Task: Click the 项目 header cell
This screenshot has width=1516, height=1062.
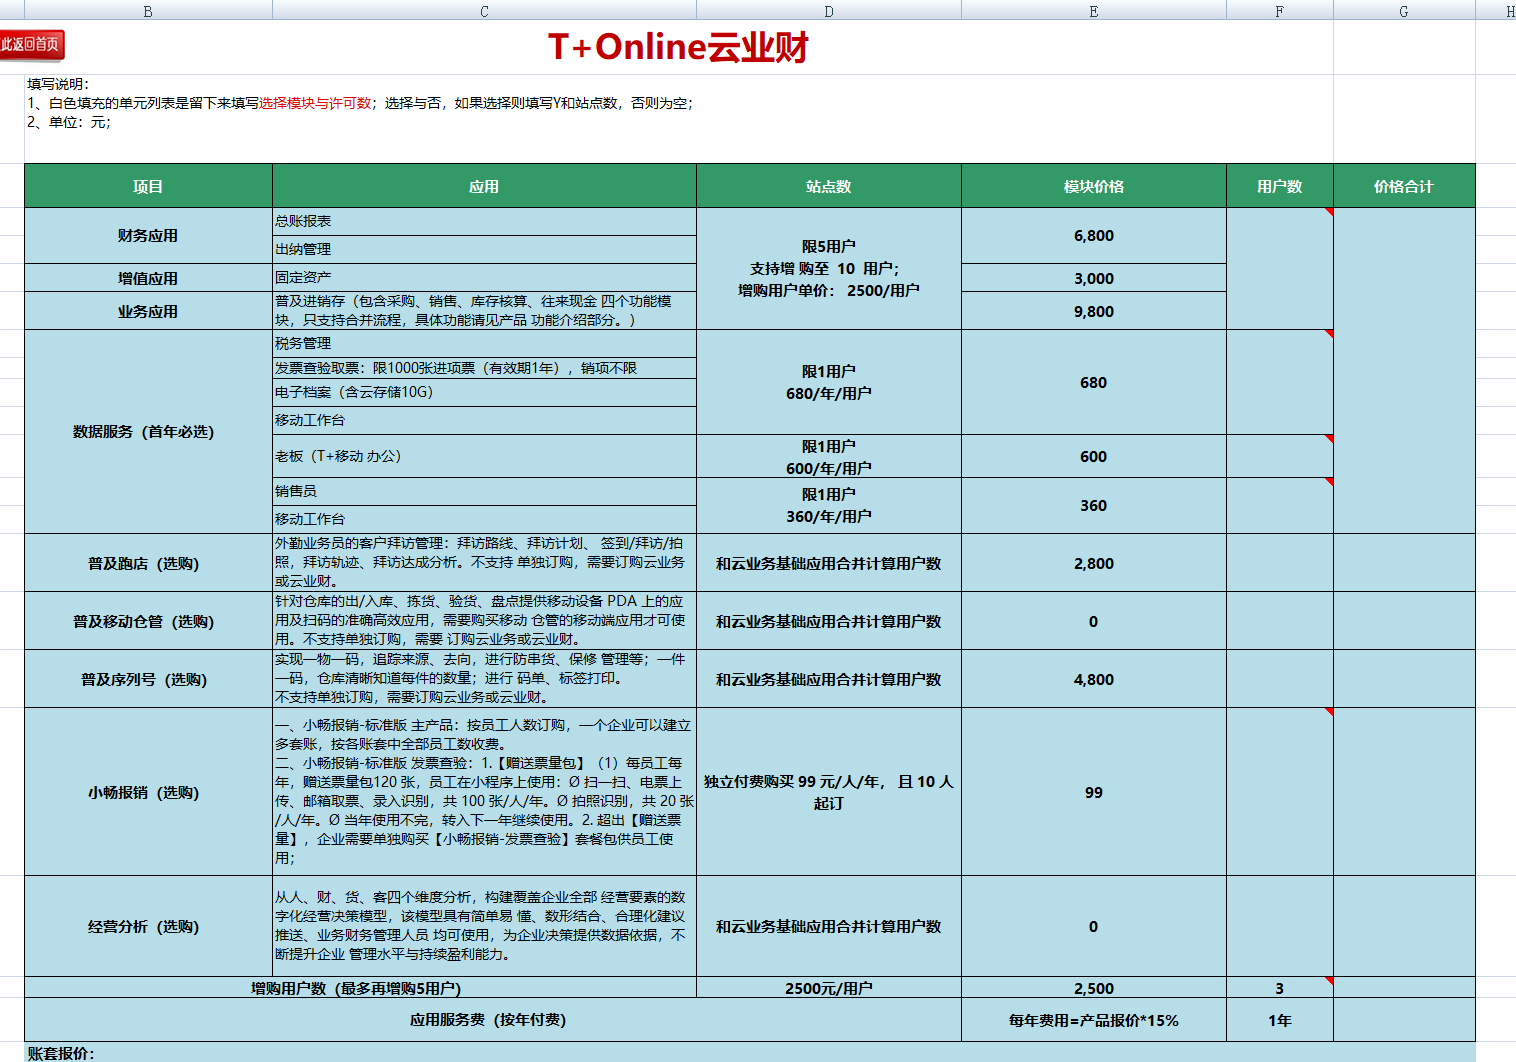Action: 148,186
